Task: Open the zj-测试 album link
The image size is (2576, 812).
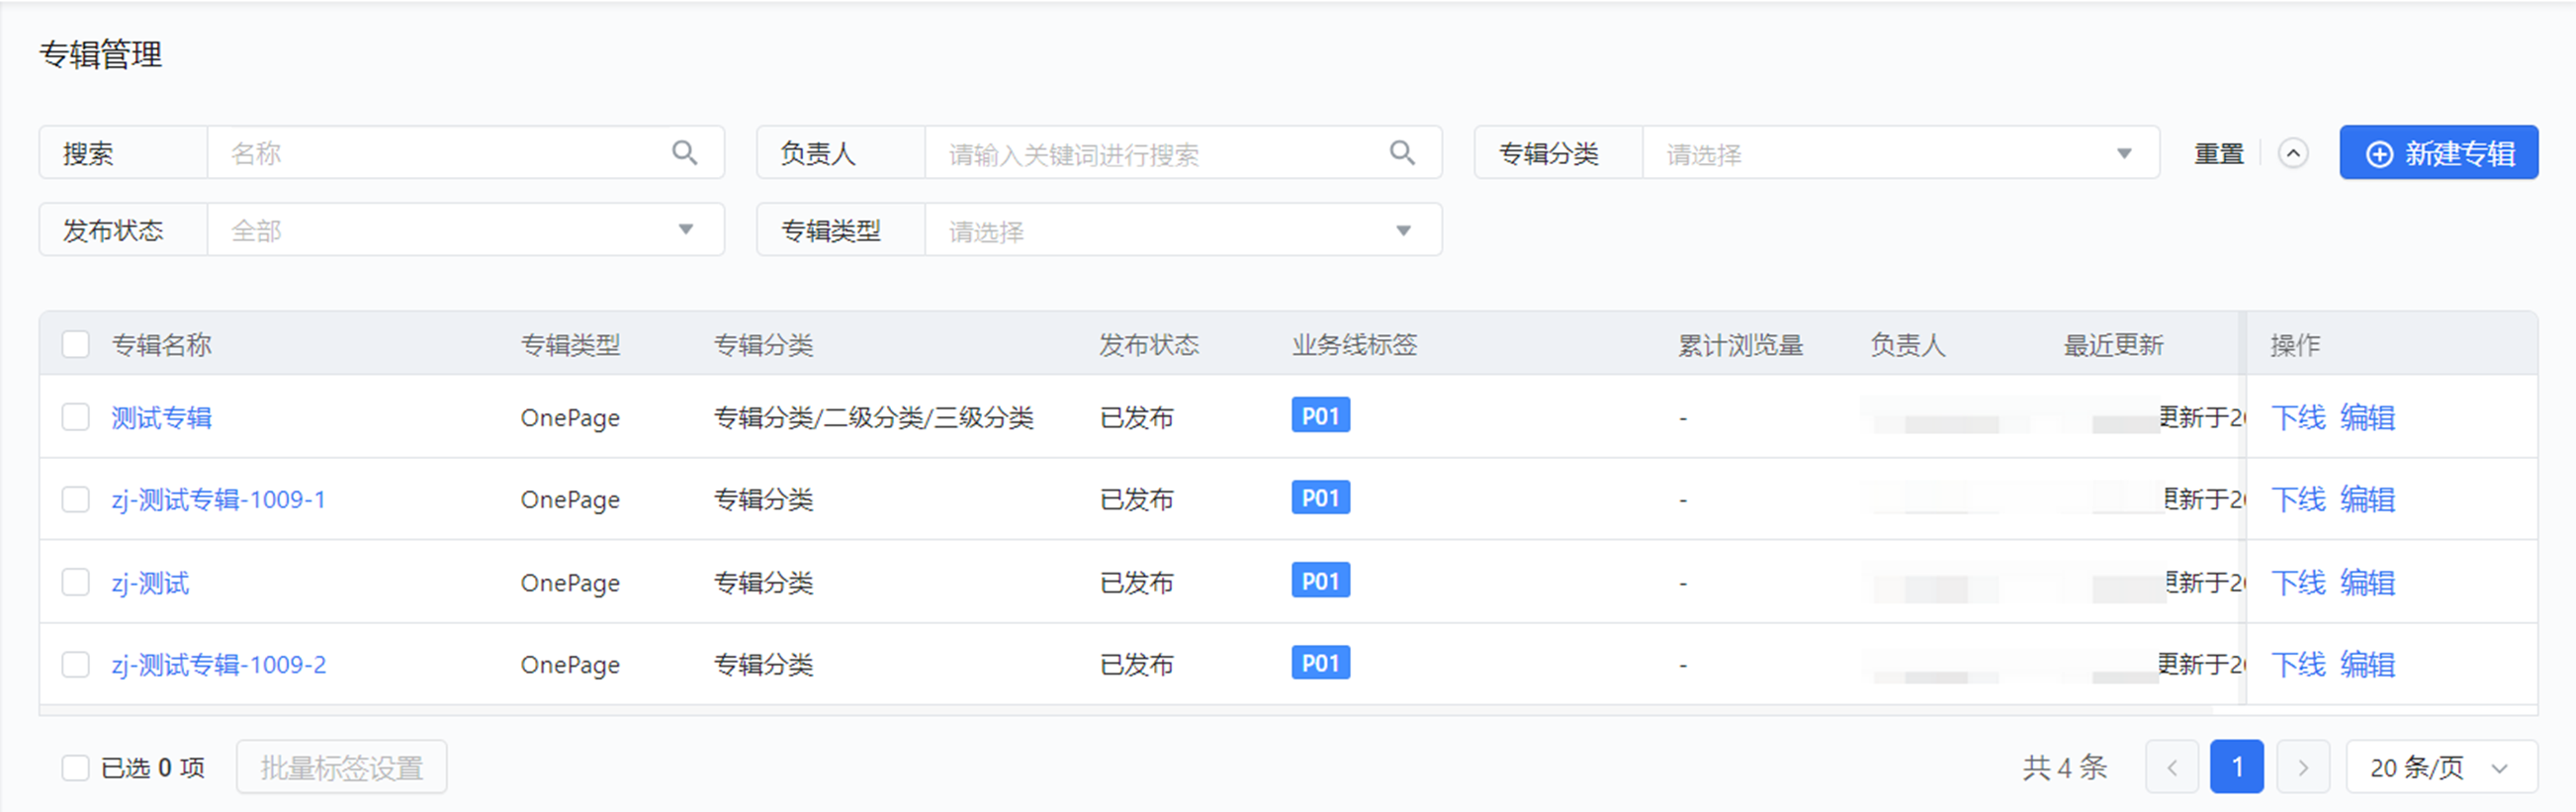Action: click(150, 582)
